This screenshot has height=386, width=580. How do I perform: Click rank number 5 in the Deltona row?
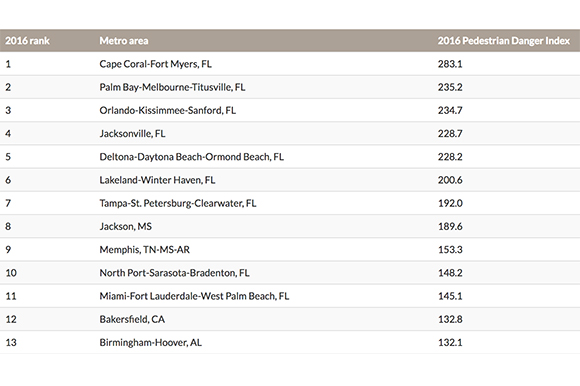[x=8, y=157]
